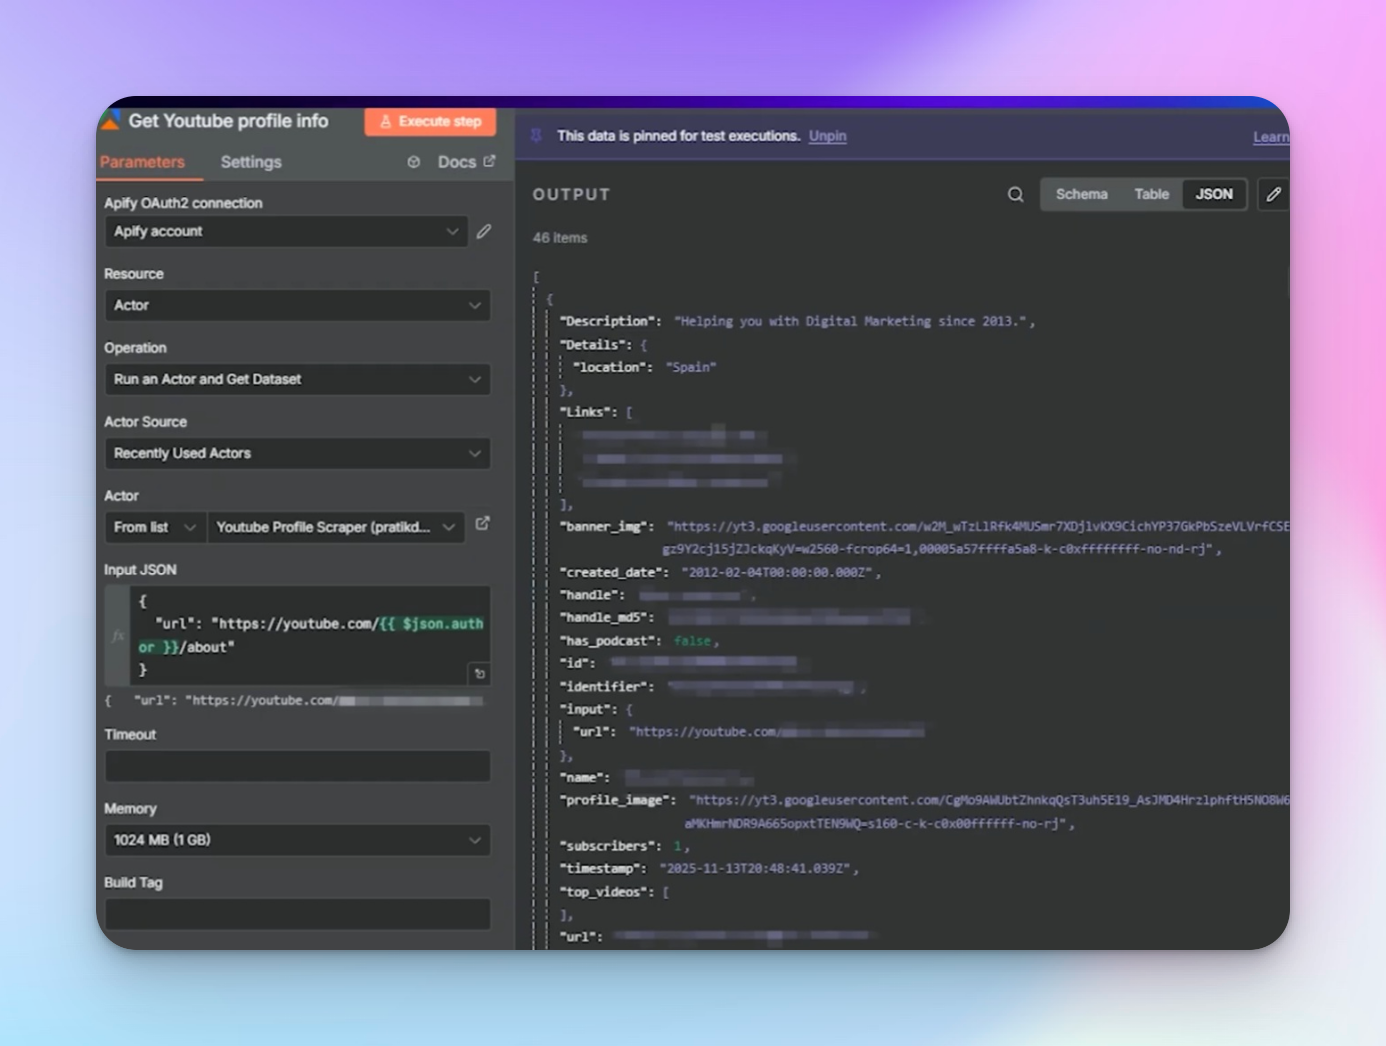The image size is (1386, 1046).
Task: Click the "Spain" location value
Action: click(x=691, y=367)
